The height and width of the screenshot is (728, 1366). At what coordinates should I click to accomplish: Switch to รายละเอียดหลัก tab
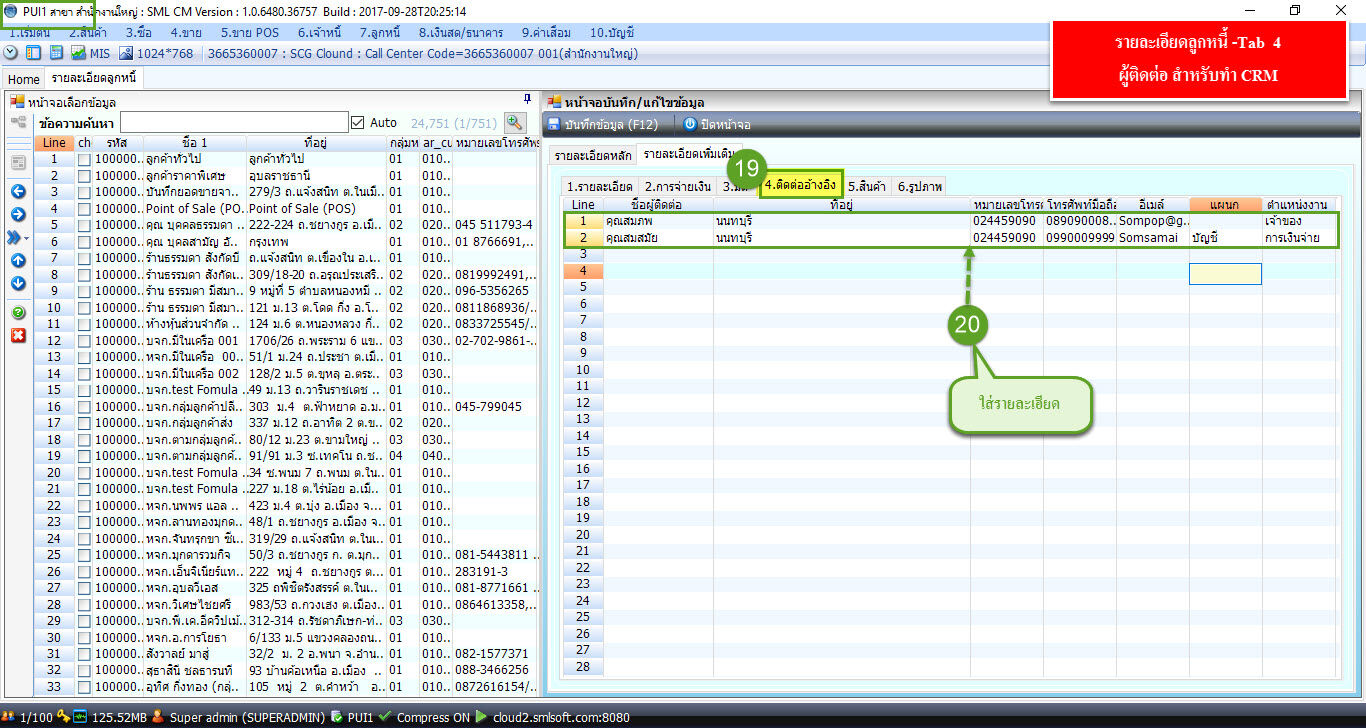592,155
